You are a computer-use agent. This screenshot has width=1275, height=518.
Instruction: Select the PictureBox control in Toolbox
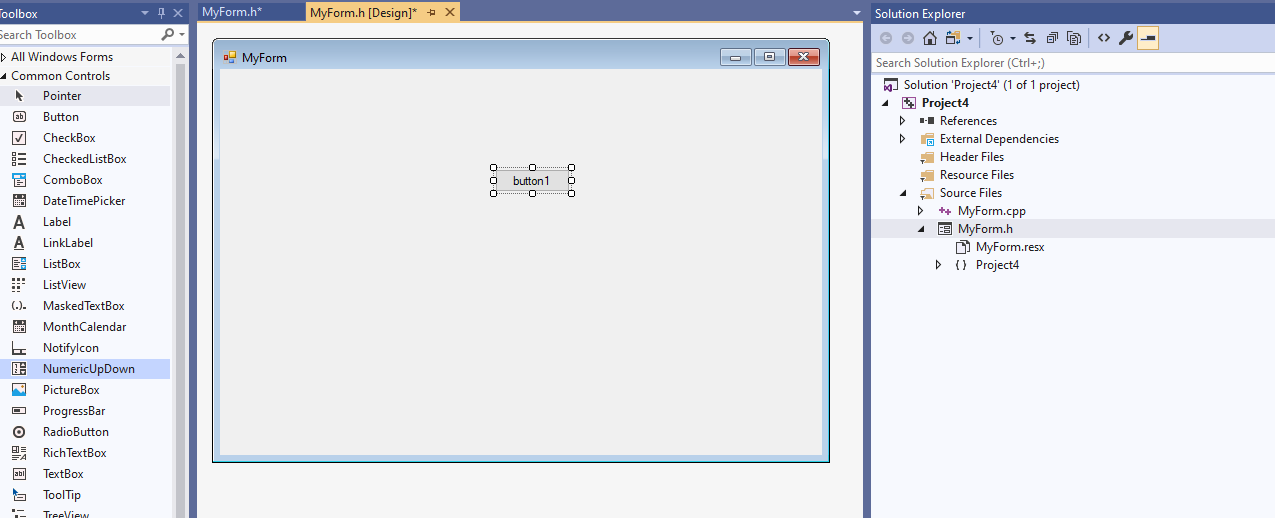[x=70, y=390]
